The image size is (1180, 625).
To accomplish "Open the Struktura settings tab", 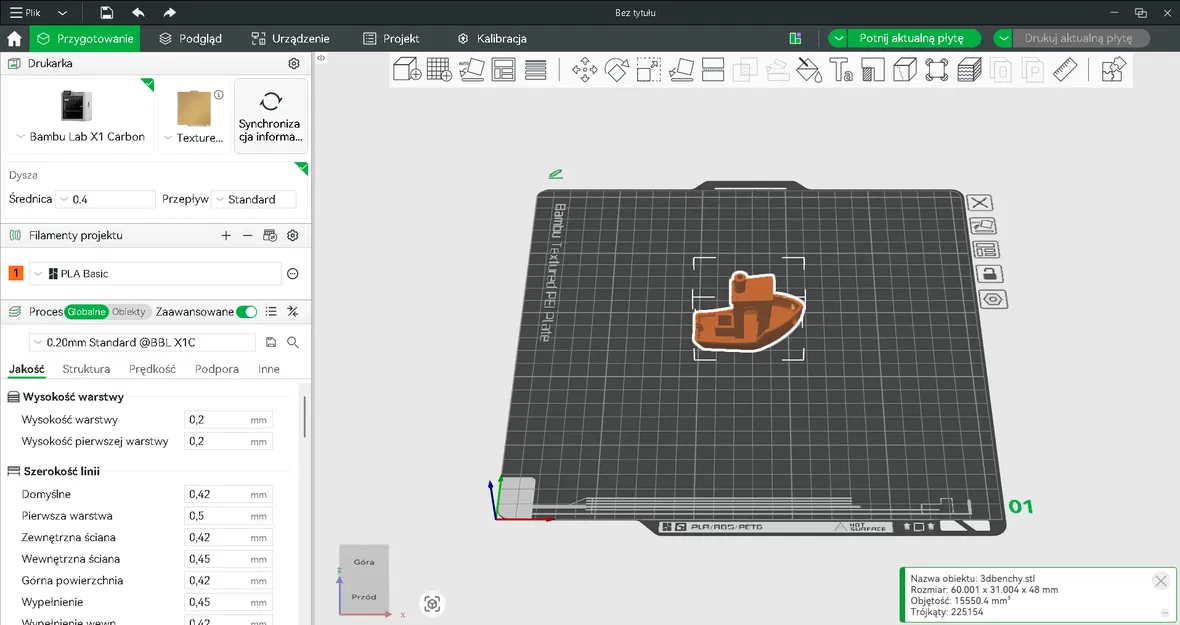I will 85,368.
